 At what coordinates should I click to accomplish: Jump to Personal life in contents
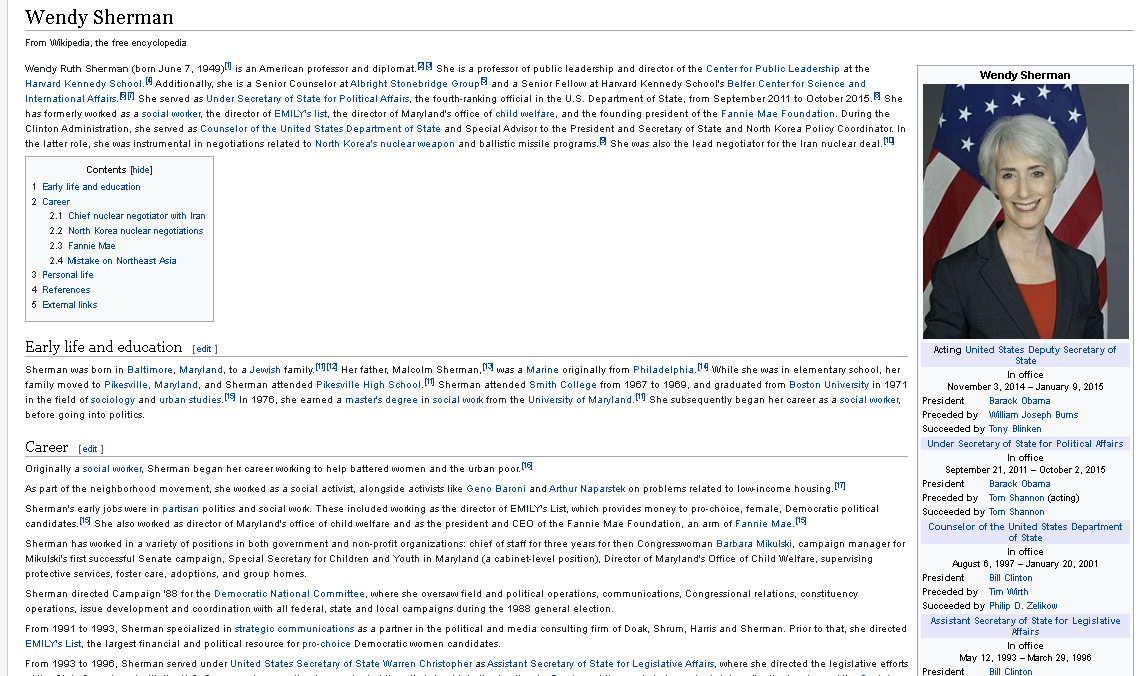point(68,276)
